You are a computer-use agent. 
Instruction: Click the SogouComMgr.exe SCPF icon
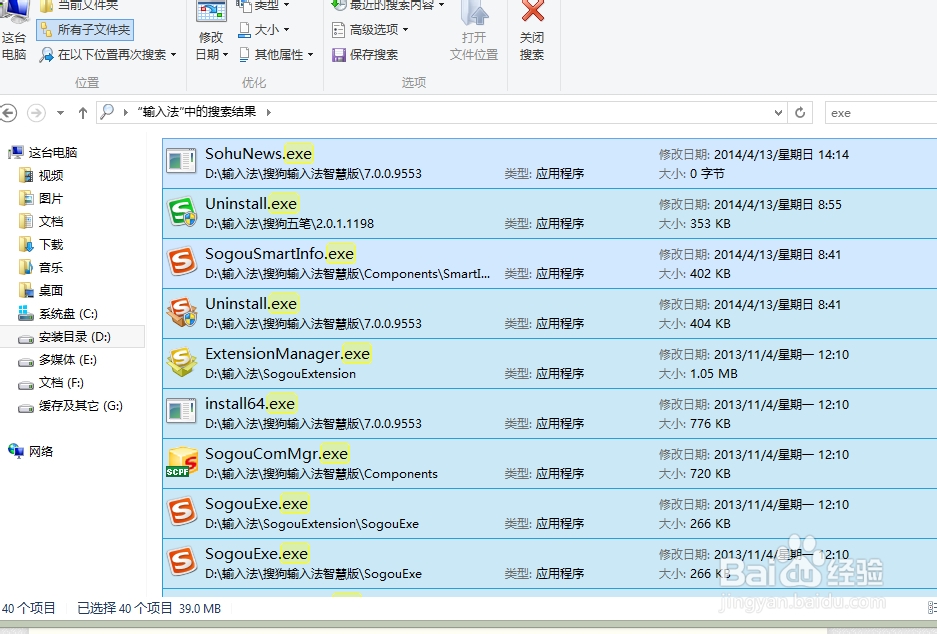(182, 462)
